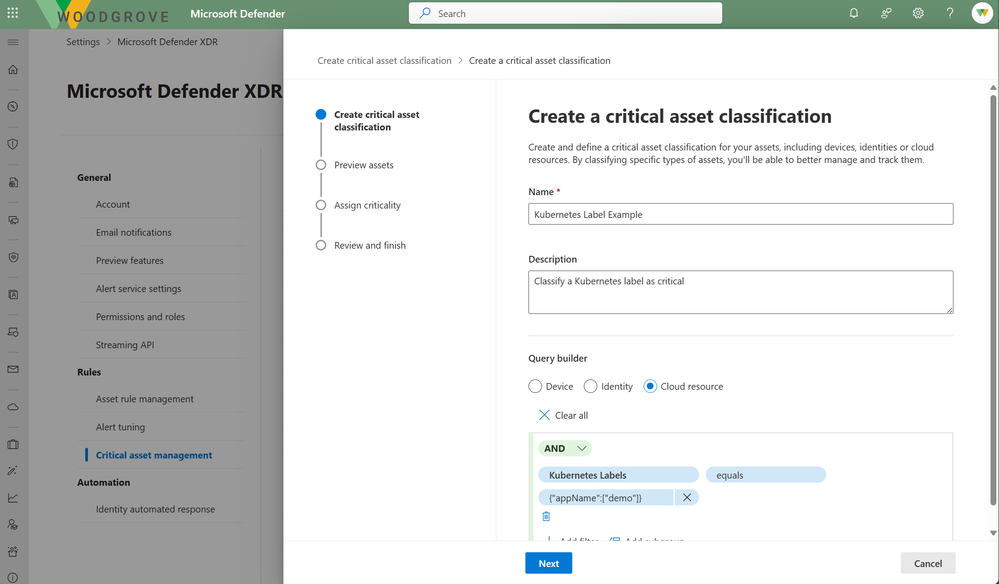The image size is (999, 584).
Task: Click in the top Search box
Action: tap(565, 13)
